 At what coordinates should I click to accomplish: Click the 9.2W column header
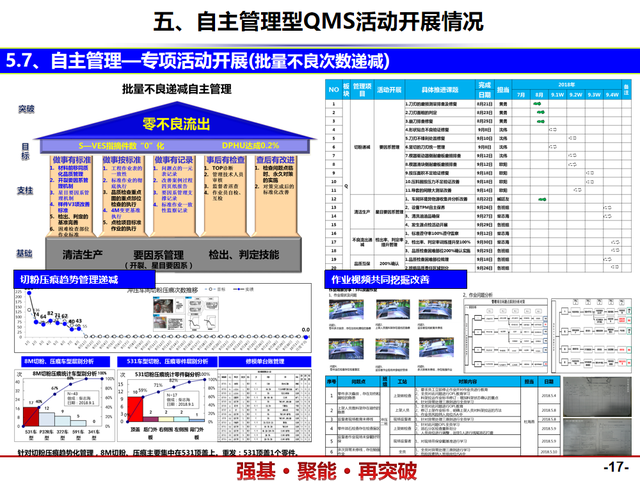[x=576, y=94]
